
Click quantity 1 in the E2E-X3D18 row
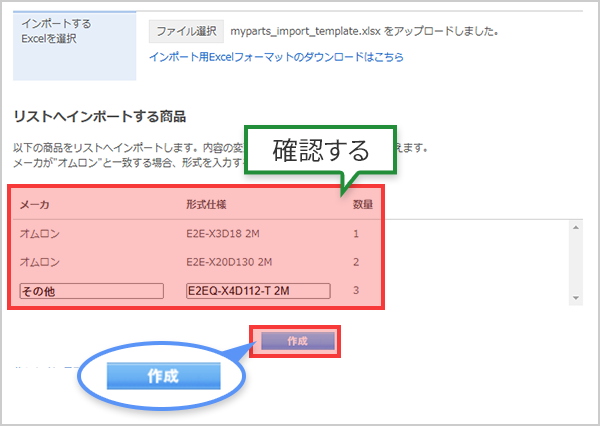point(356,233)
